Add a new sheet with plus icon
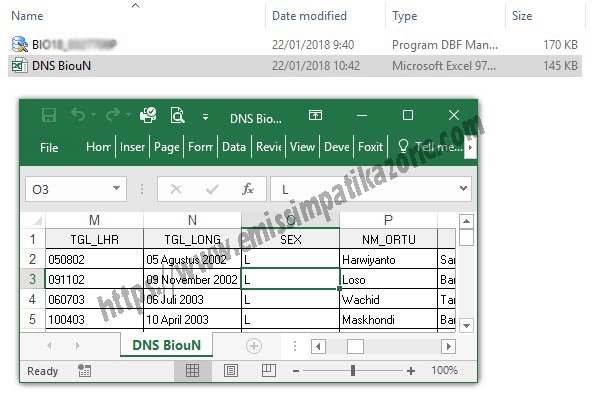The height and width of the screenshot is (406, 605). tap(253, 346)
